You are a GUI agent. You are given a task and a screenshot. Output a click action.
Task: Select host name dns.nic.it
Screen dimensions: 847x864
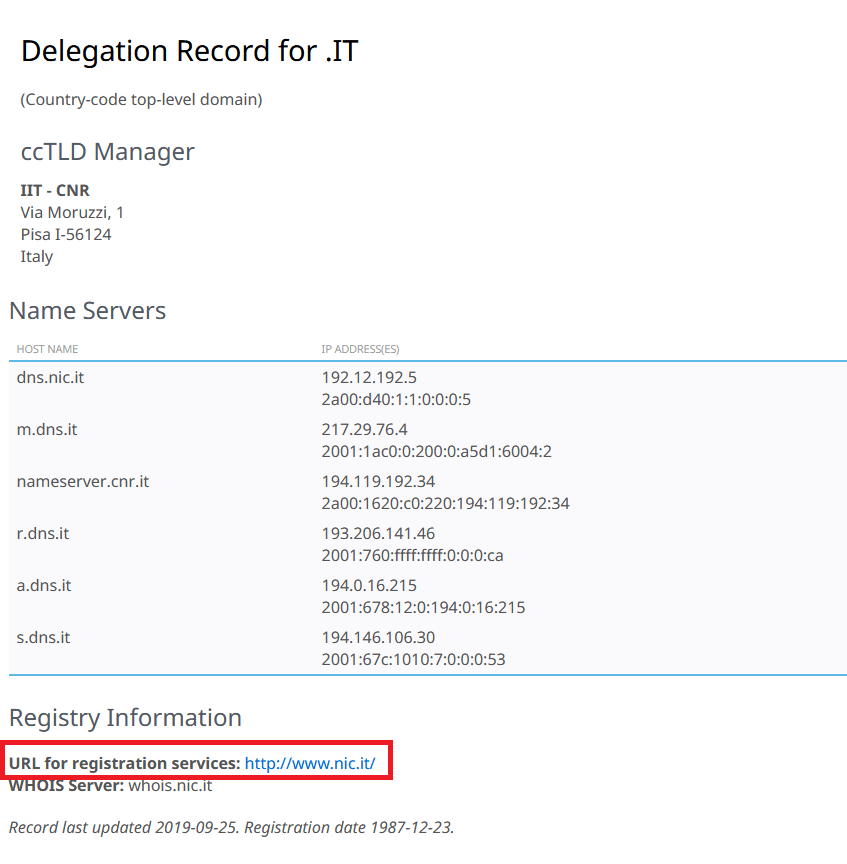click(x=50, y=377)
